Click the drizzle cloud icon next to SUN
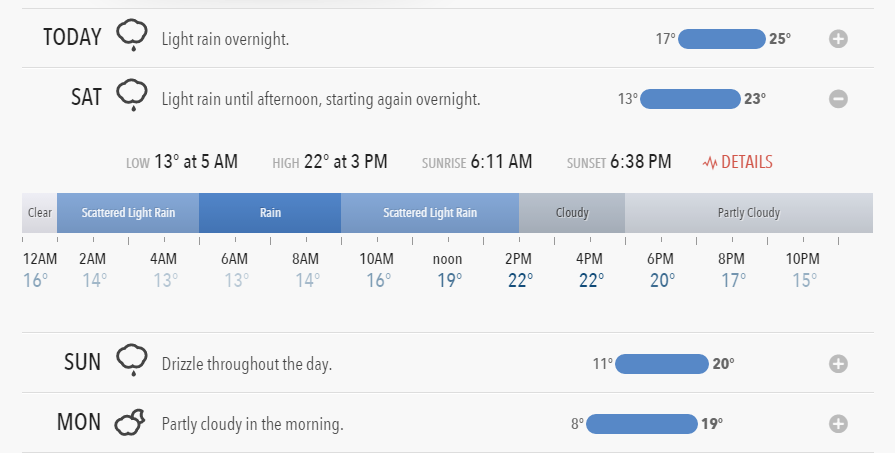This screenshot has width=895, height=453. (x=132, y=359)
